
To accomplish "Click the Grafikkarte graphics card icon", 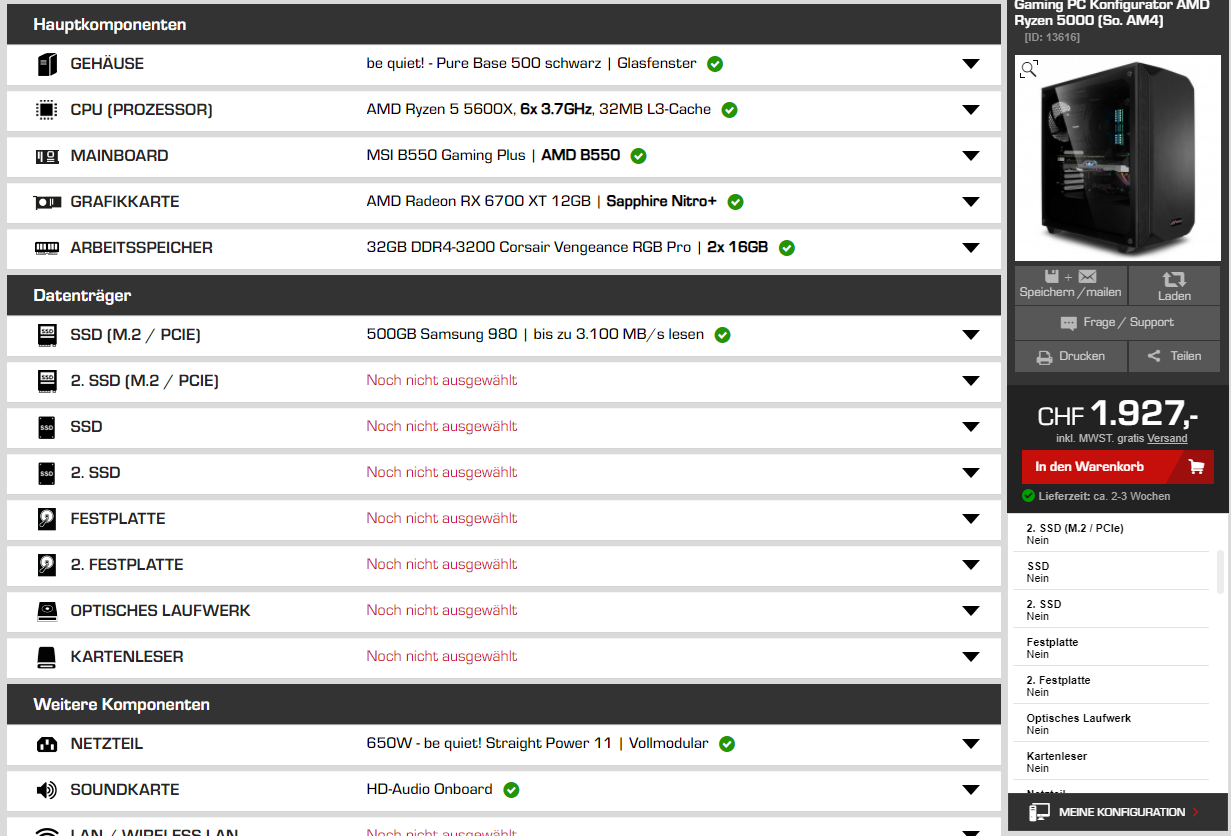I will pos(47,202).
